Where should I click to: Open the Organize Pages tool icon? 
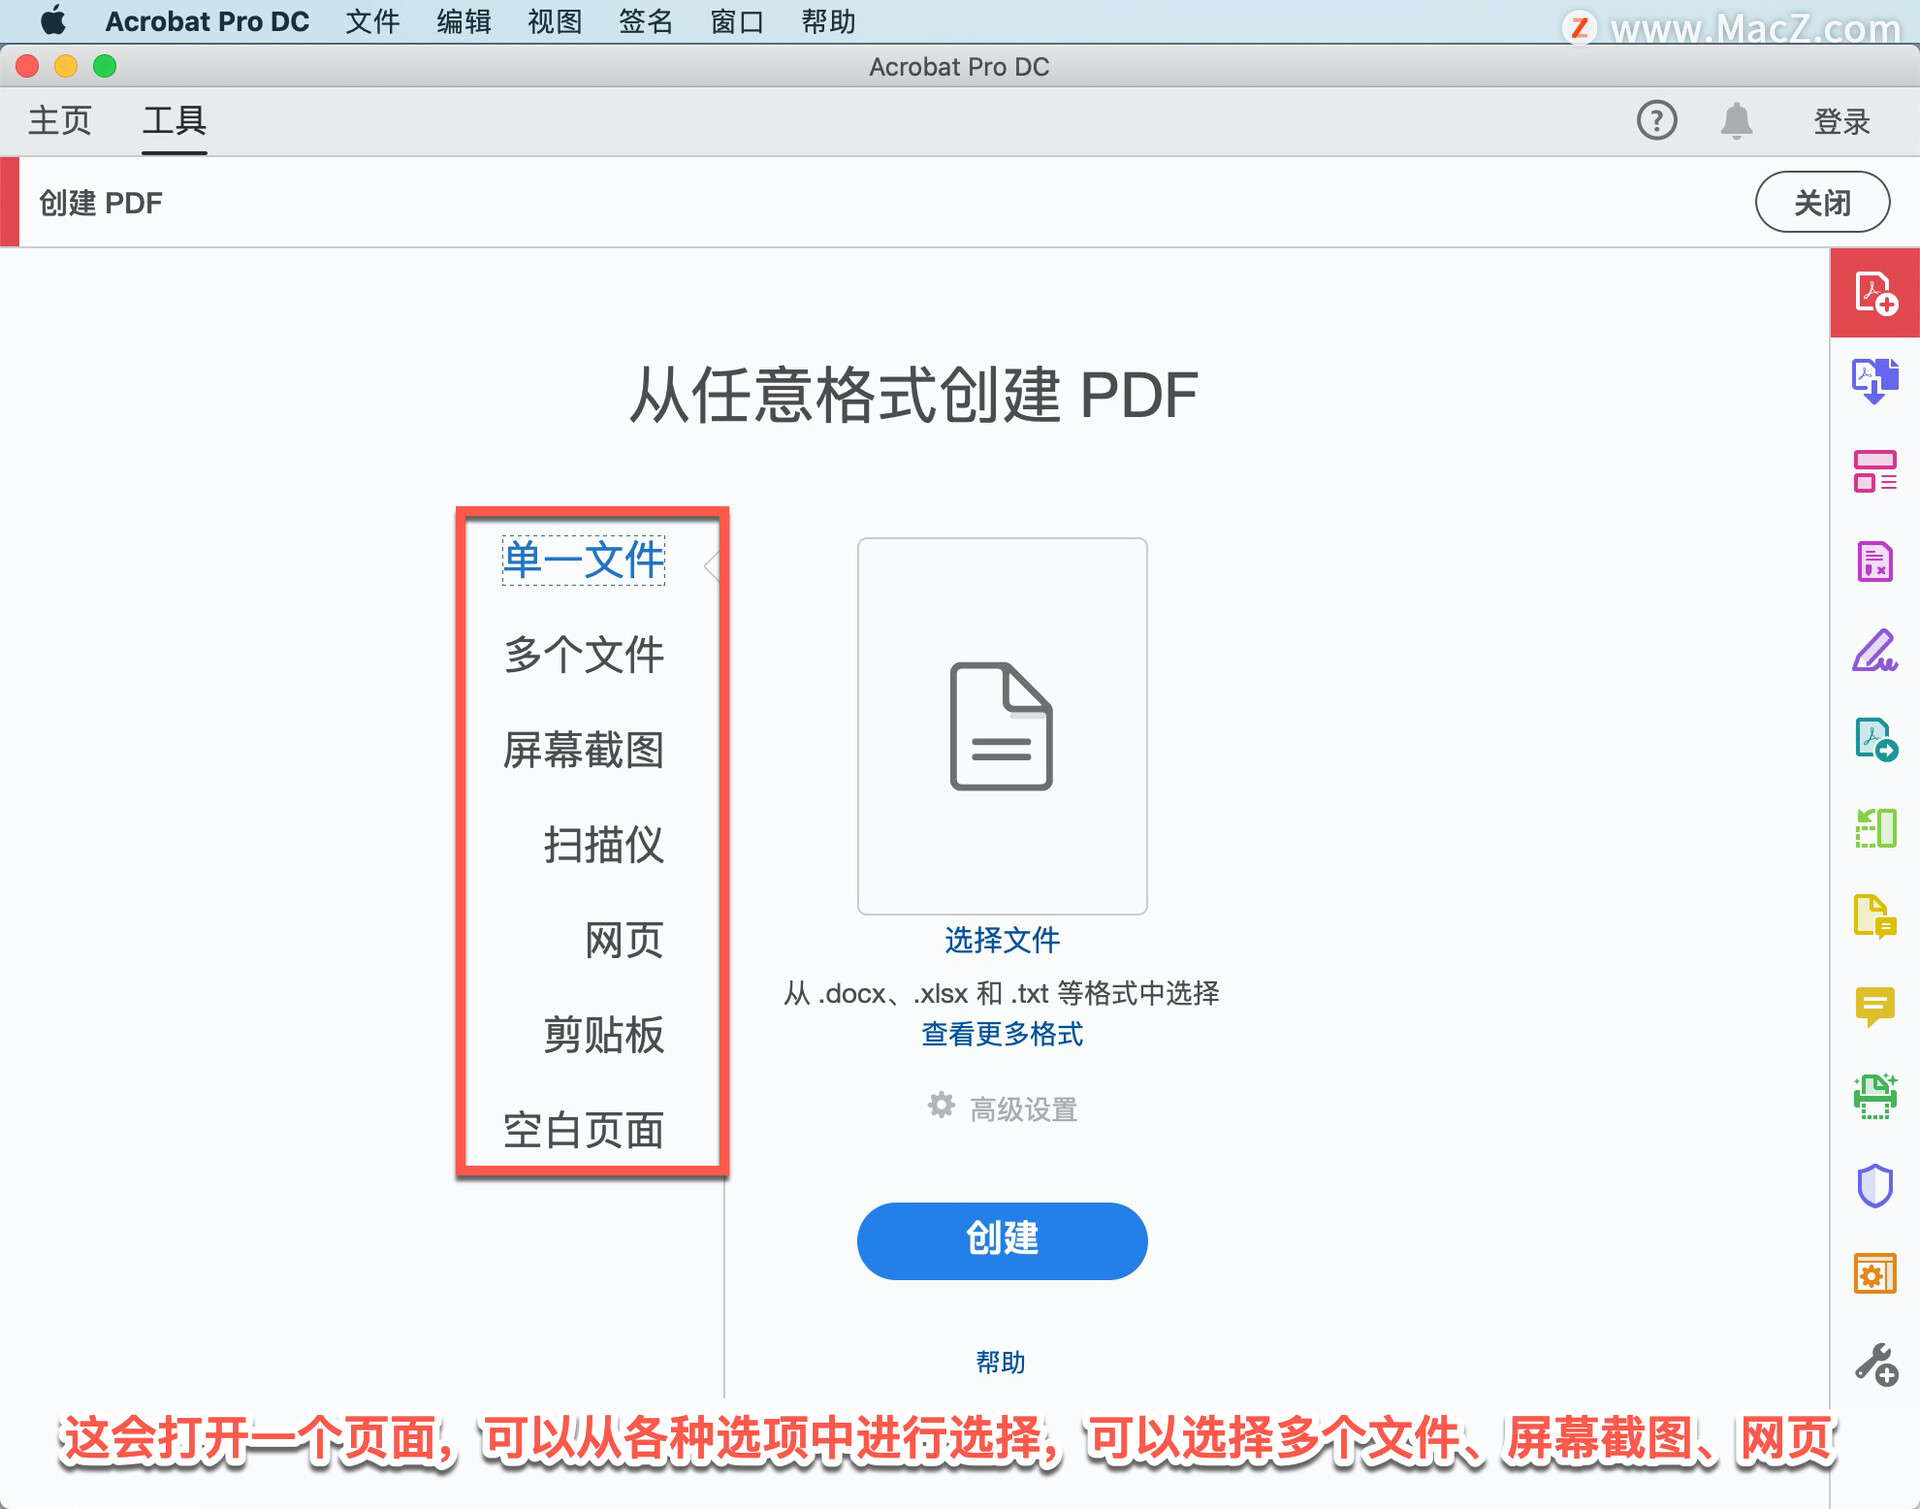pos(1875,471)
